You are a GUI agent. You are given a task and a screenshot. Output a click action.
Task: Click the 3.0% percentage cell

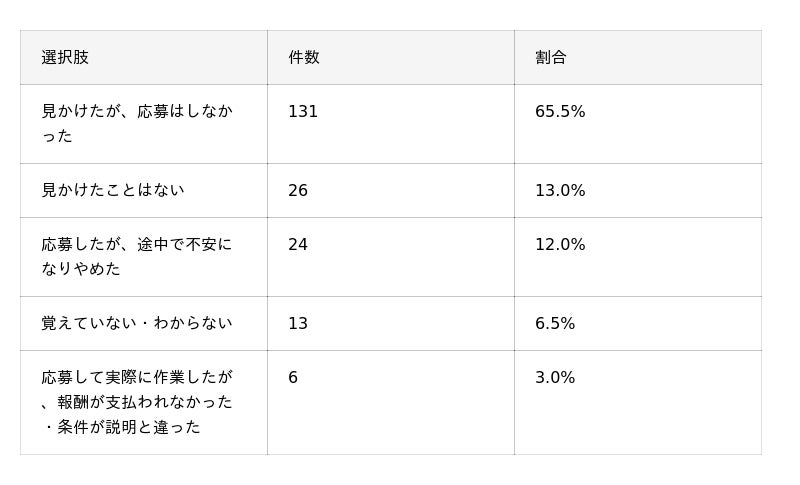(555, 377)
